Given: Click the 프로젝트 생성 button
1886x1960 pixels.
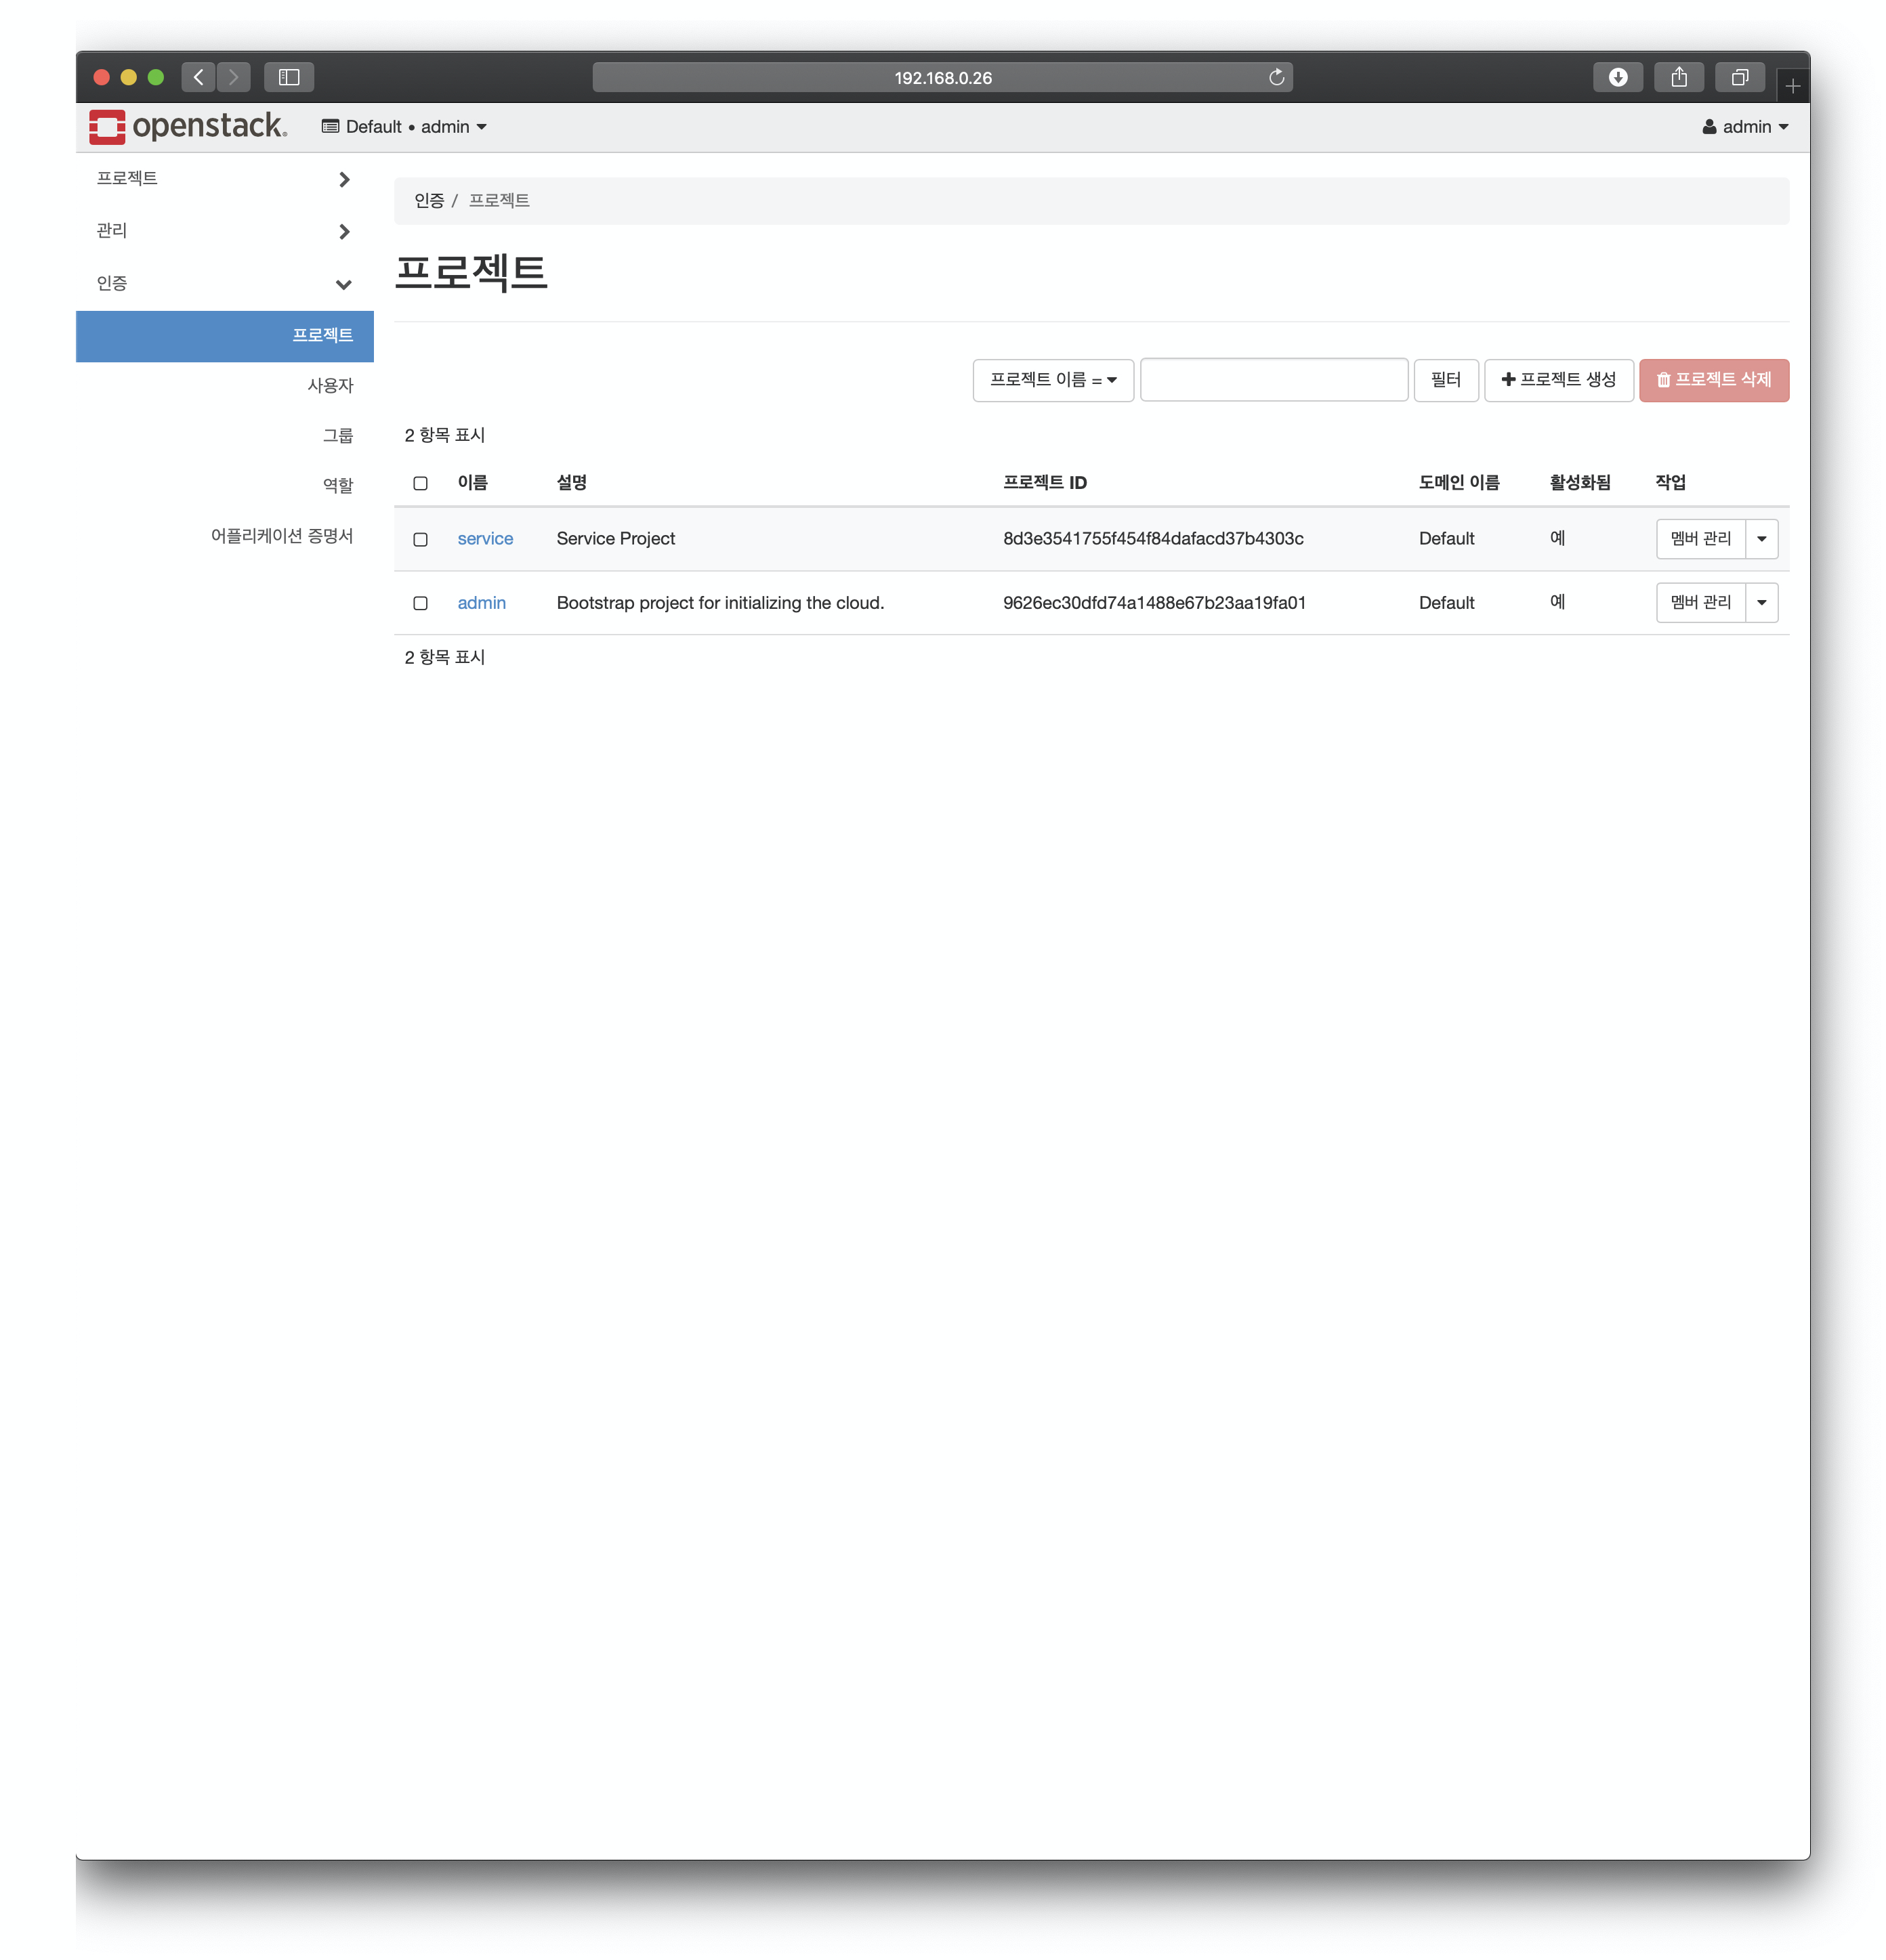Looking at the screenshot, I should coord(1558,380).
